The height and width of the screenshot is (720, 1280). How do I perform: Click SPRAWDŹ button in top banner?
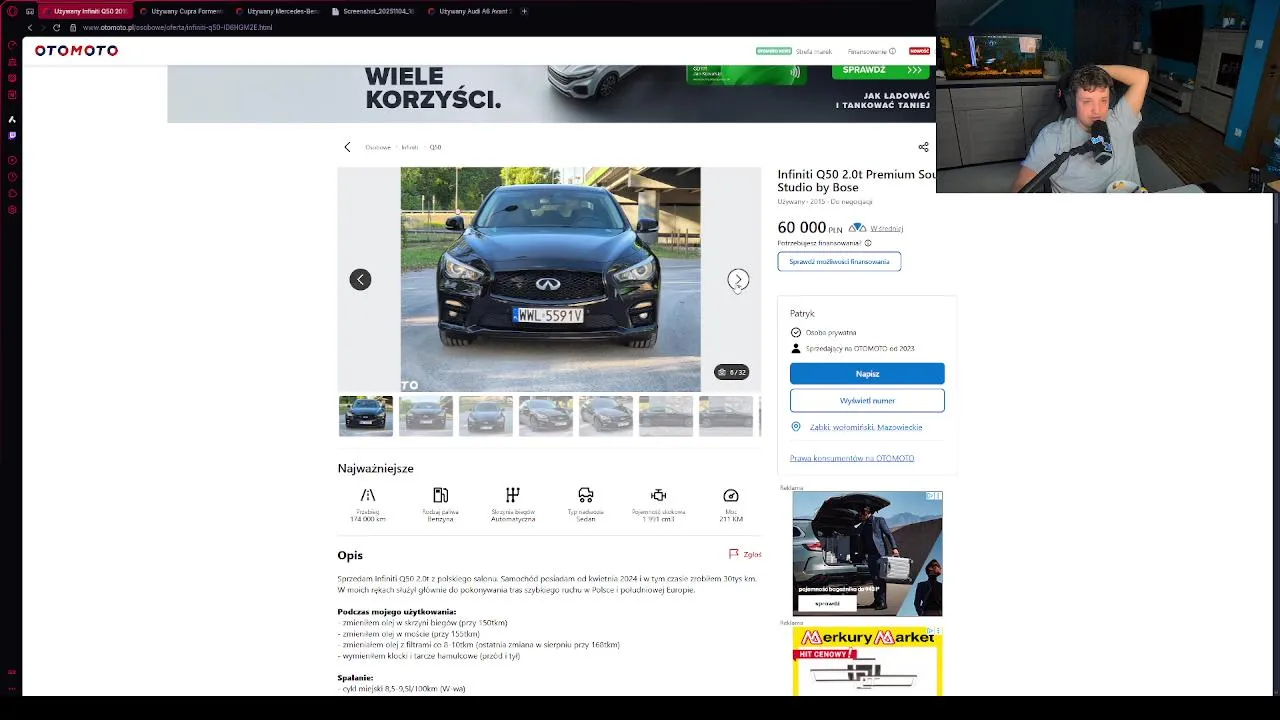coord(880,70)
